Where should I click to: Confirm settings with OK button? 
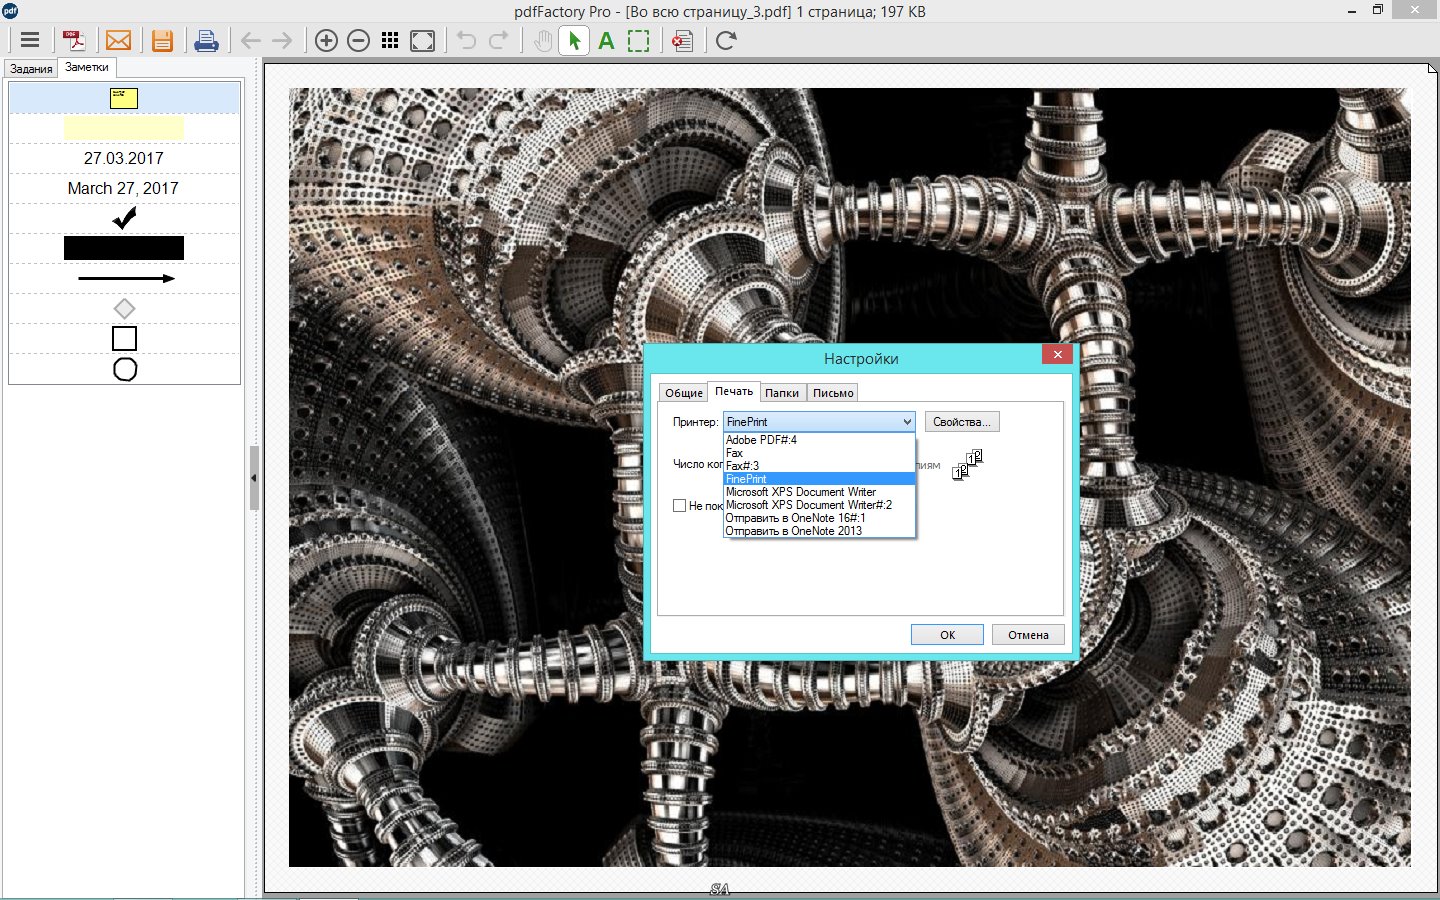[947, 635]
